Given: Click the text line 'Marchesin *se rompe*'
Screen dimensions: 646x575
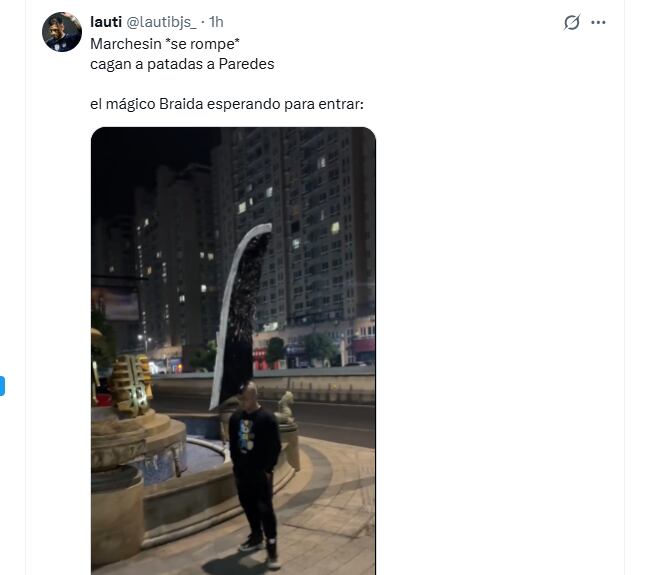Looking at the screenshot, I should point(165,44).
